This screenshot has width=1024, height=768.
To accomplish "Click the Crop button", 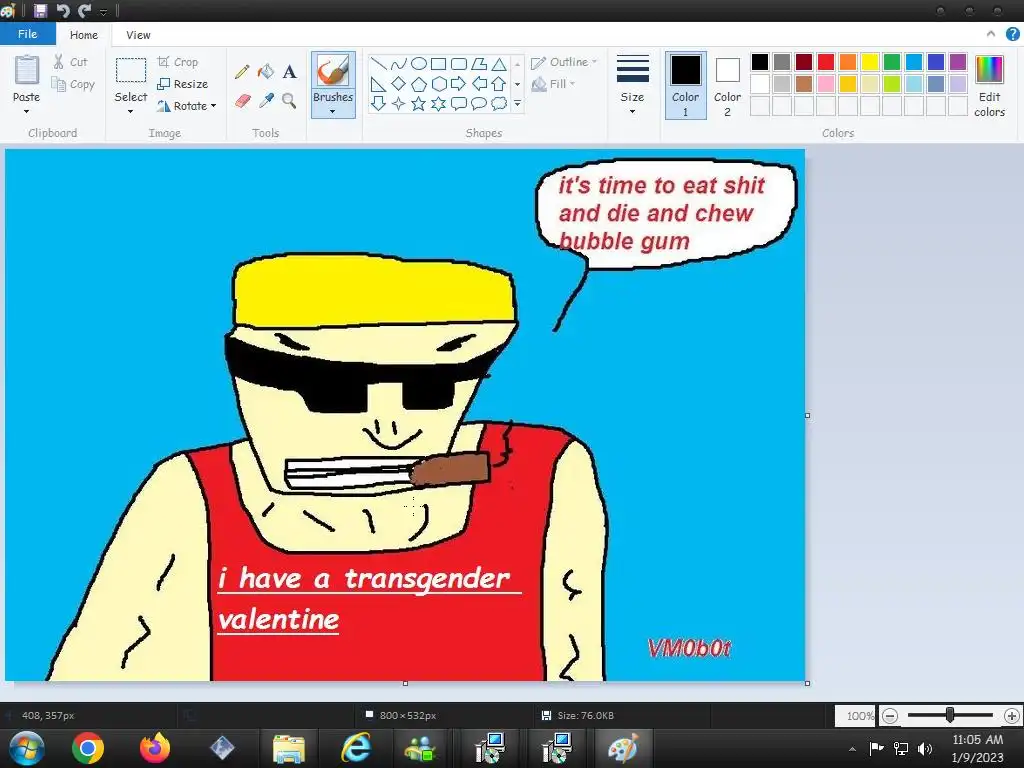I will (x=178, y=62).
